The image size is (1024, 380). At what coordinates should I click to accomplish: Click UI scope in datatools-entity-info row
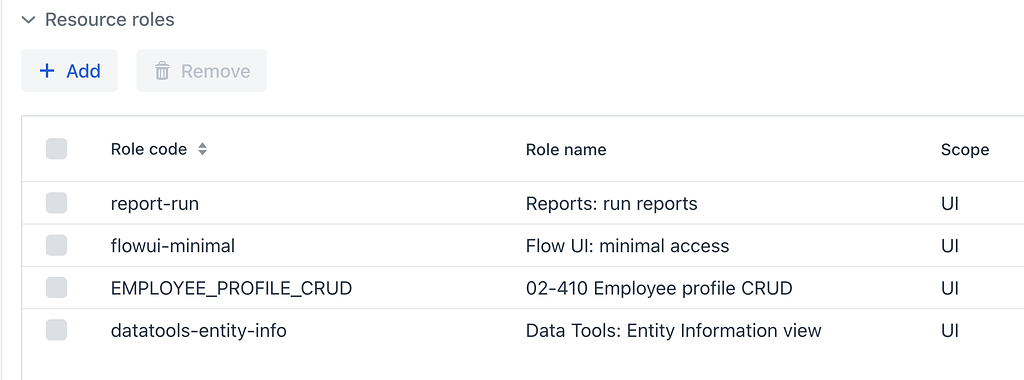[x=950, y=330]
